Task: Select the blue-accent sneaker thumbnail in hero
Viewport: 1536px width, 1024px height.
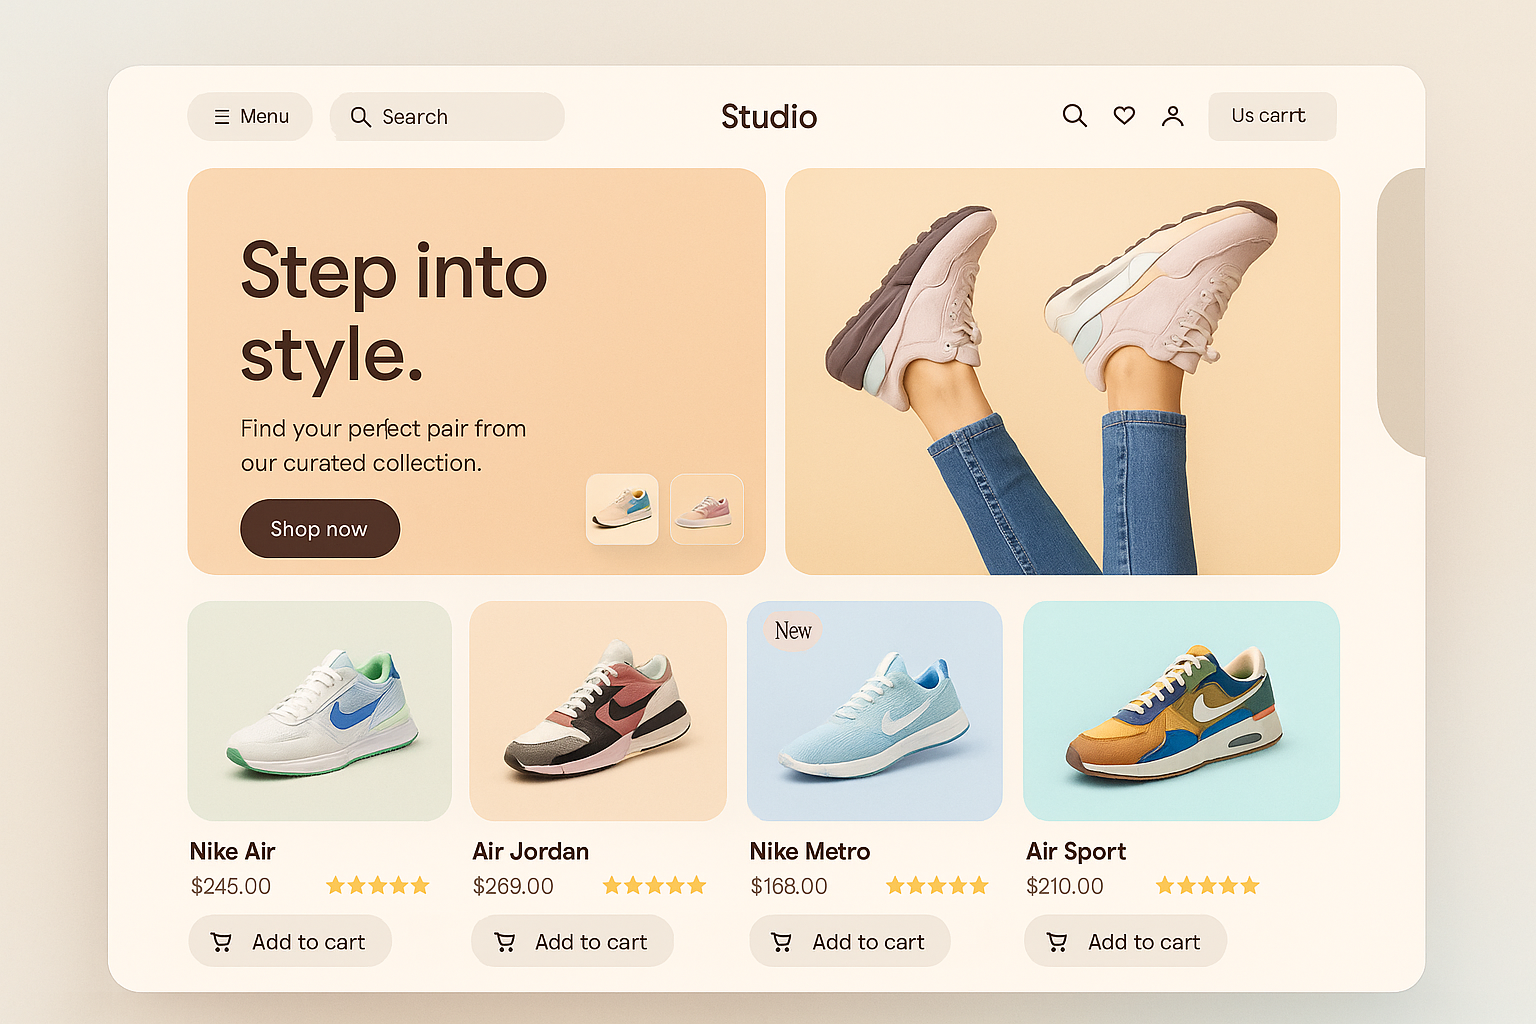Action: (622, 509)
